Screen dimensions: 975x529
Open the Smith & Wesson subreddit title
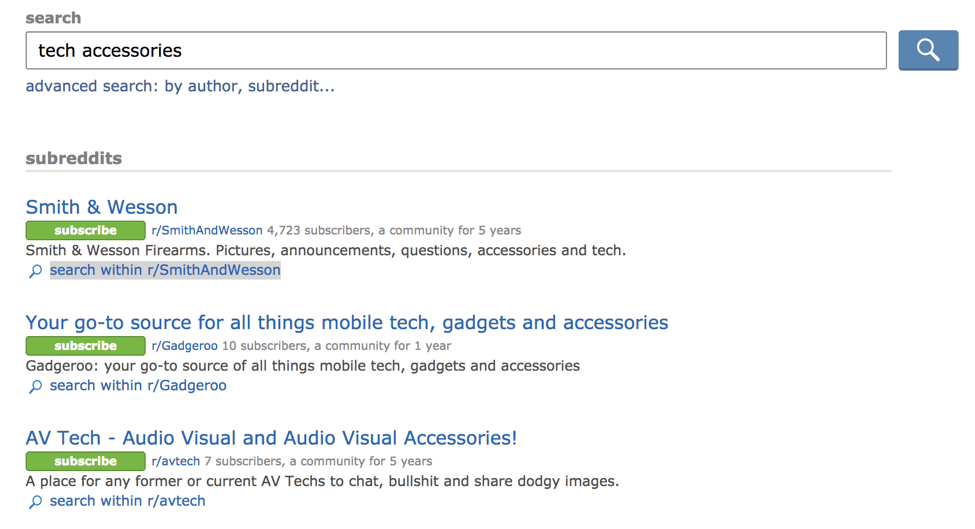pos(101,207)
